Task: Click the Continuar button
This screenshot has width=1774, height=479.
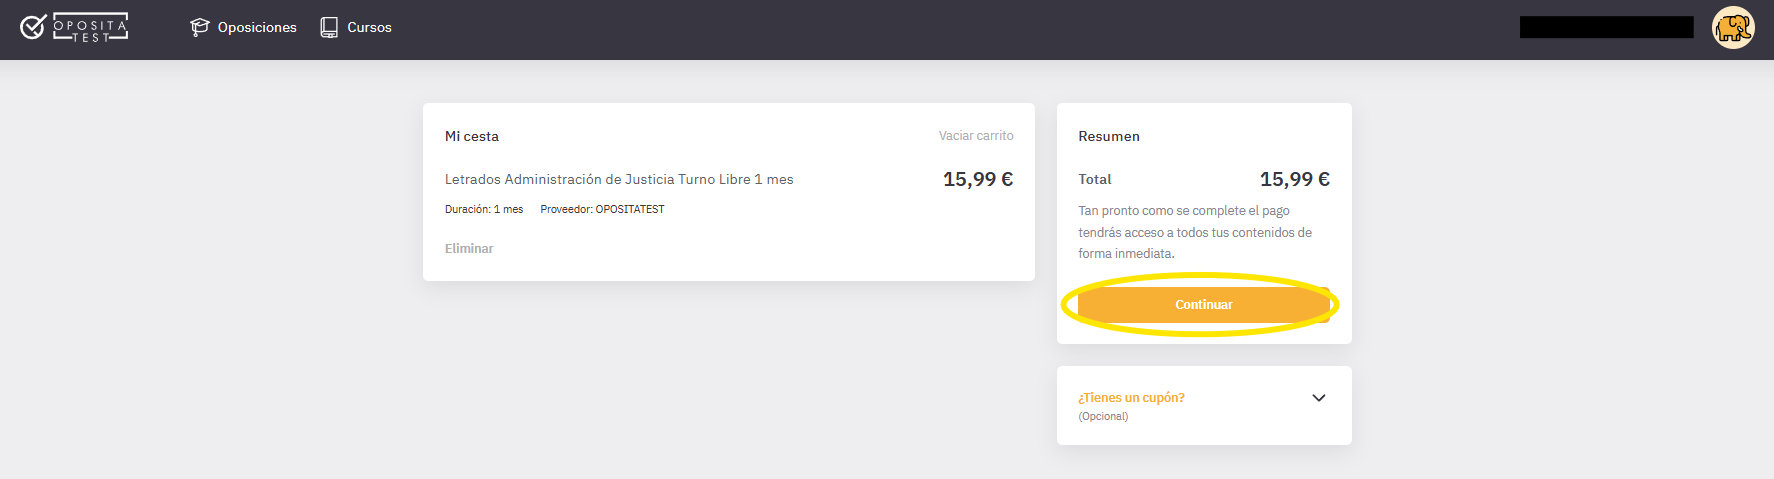Action: pos(1204,305)
